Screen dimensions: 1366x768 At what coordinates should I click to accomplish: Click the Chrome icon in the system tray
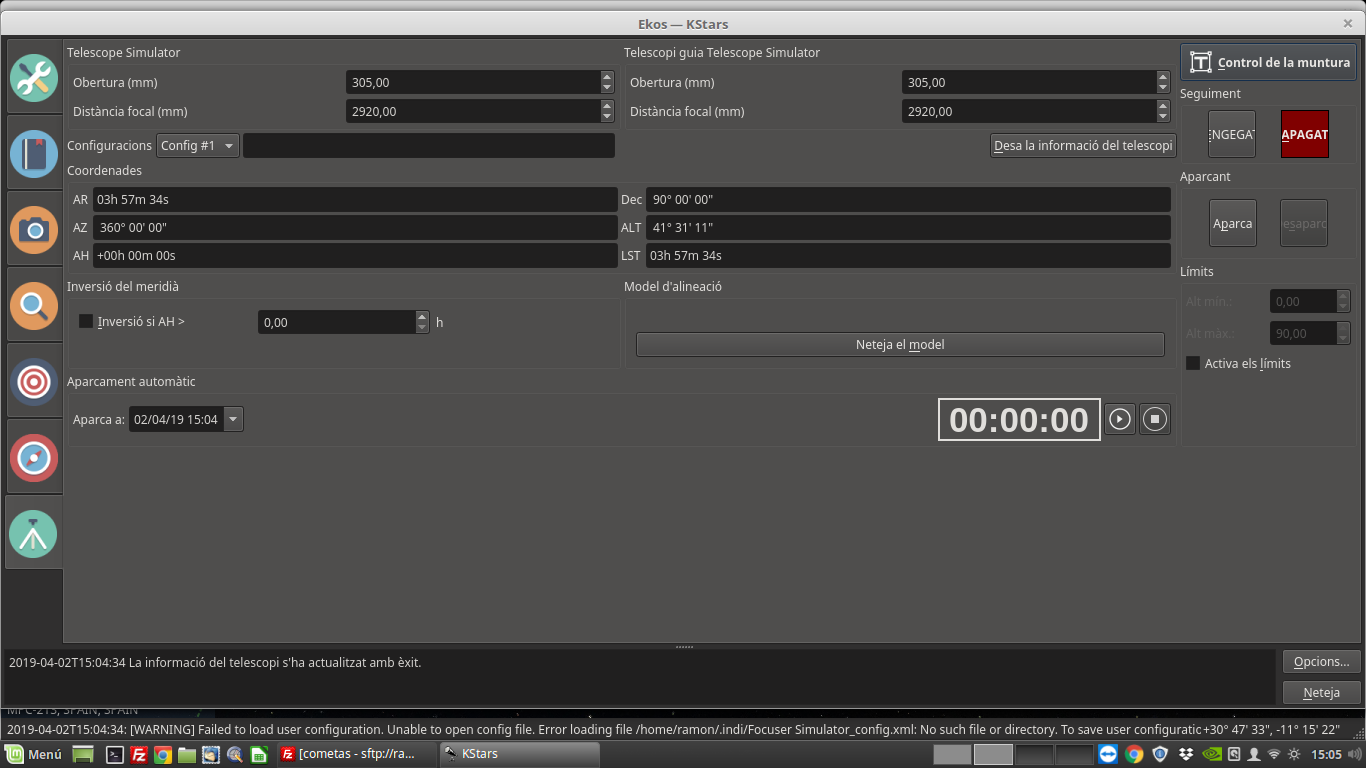tap(1134, 754)
